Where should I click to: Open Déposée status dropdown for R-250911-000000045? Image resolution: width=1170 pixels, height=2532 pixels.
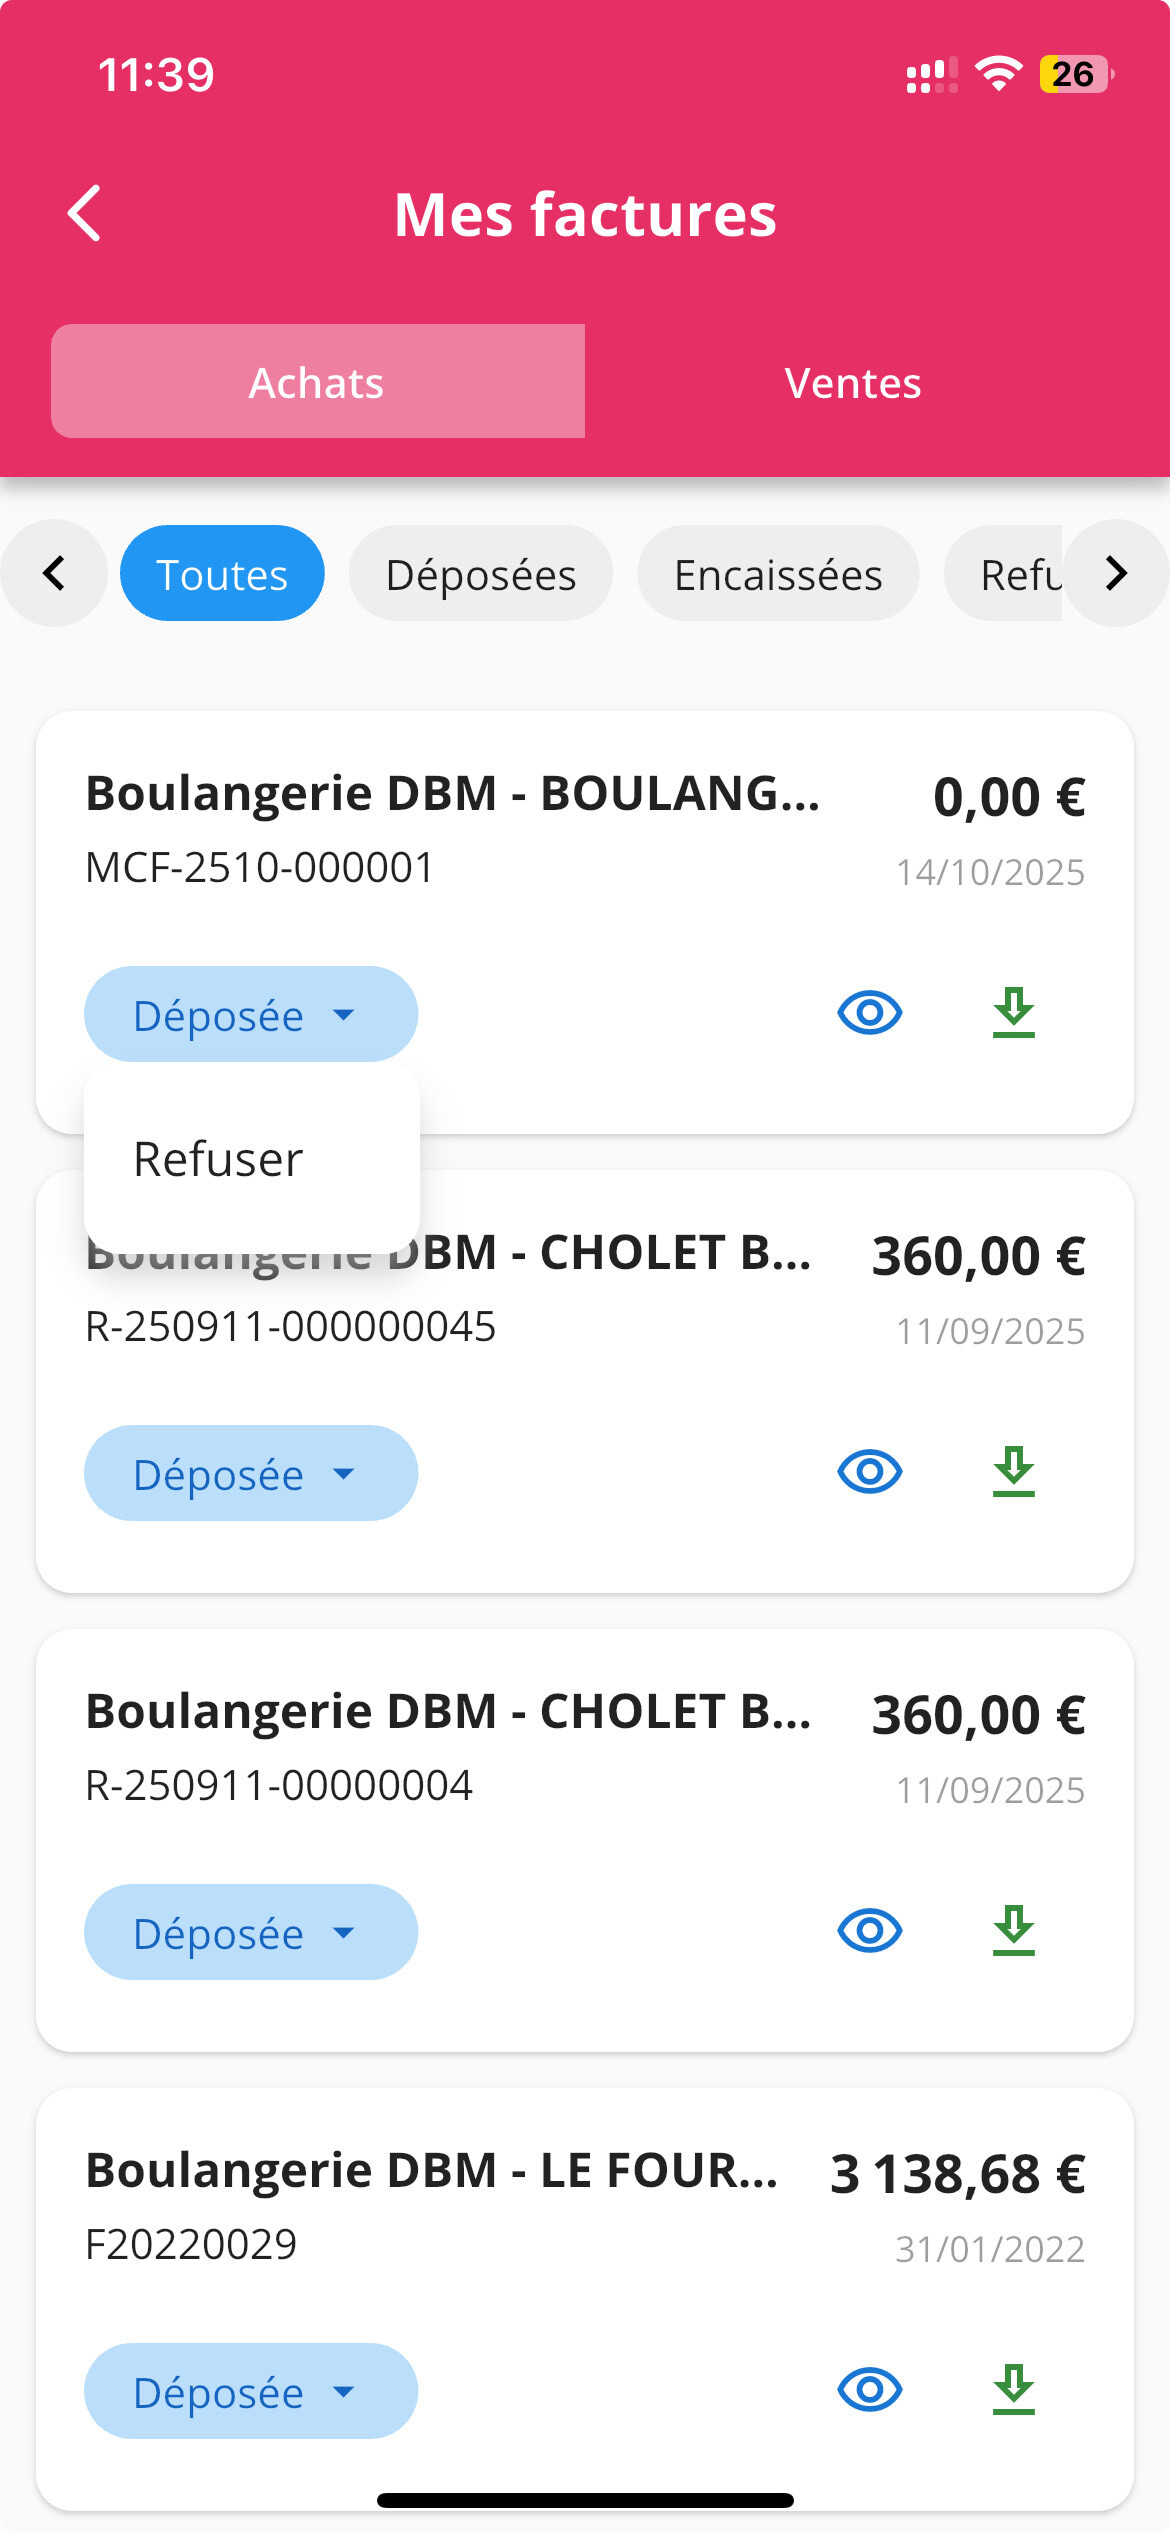coord(250,1474)
